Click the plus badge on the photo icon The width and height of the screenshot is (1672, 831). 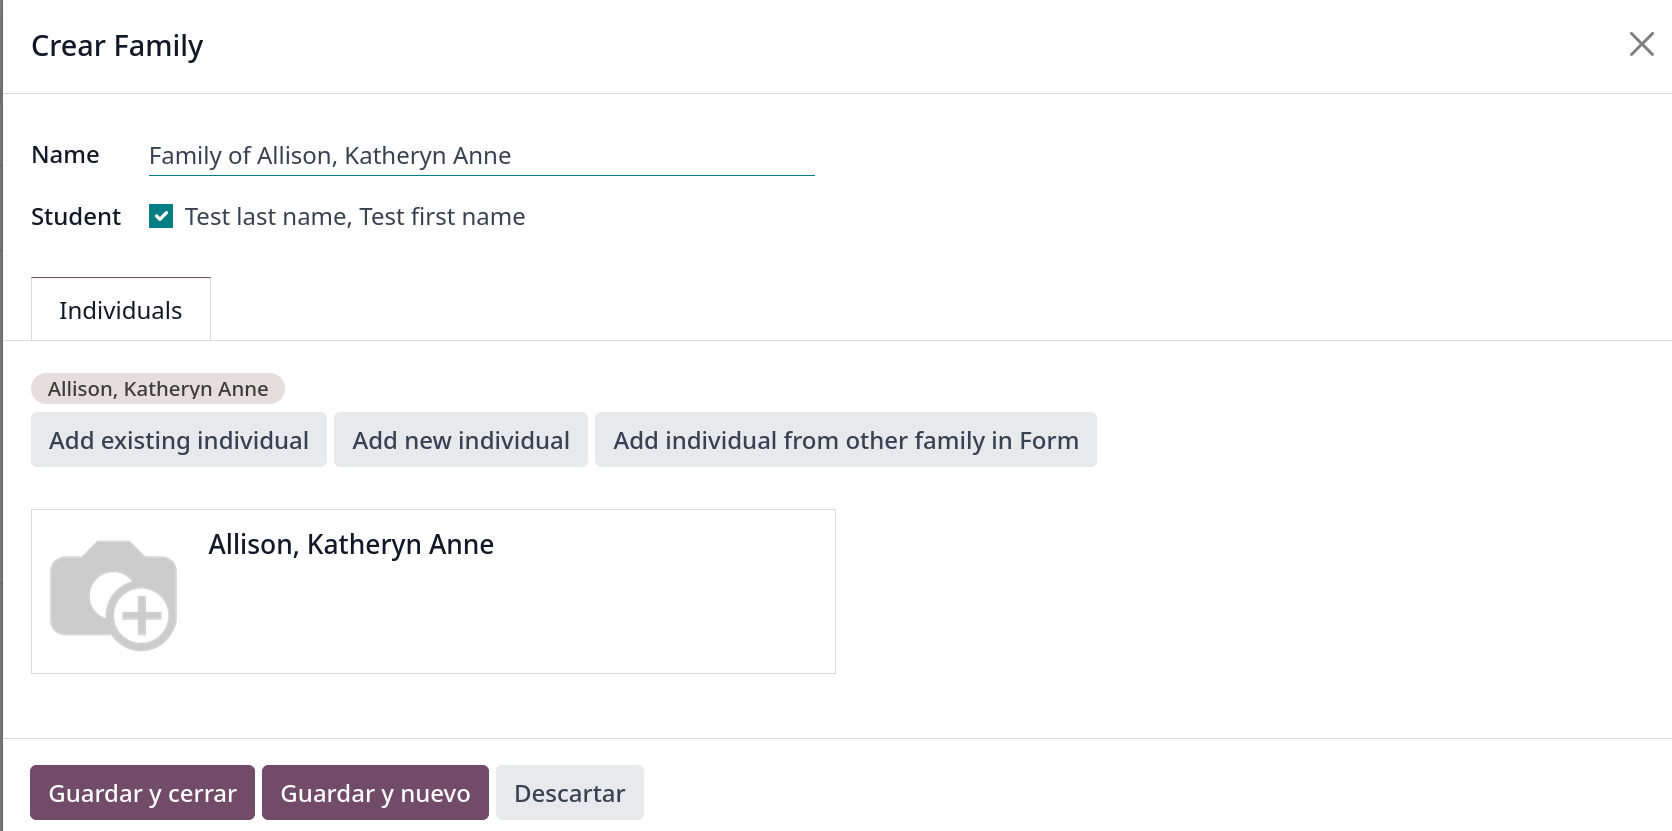[141, 615]
